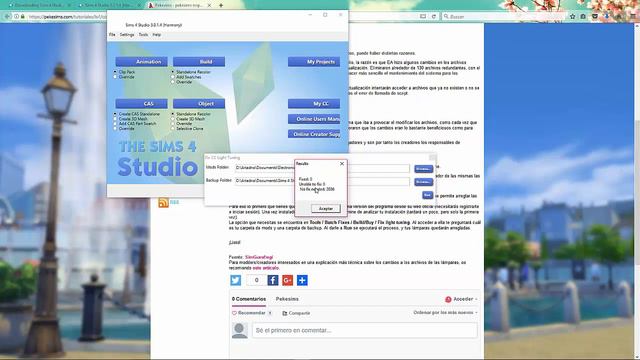Share the article via the Twitter icon
The width and height of the screenshot is (640, 360).
click(x=236, y=280)
